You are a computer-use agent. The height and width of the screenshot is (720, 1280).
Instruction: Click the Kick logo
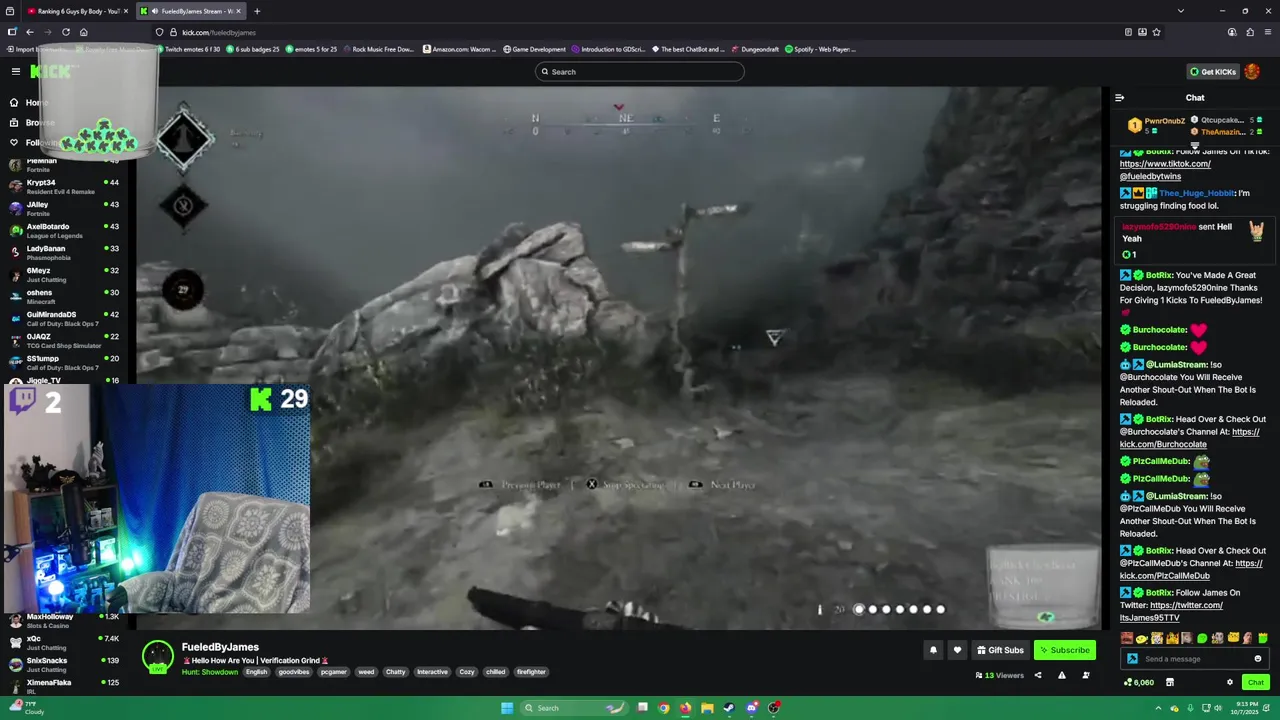pos(50,71)
